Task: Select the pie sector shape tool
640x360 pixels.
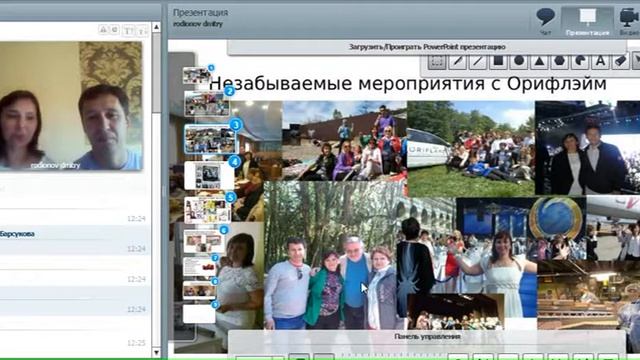Action: tap(580, 62)
